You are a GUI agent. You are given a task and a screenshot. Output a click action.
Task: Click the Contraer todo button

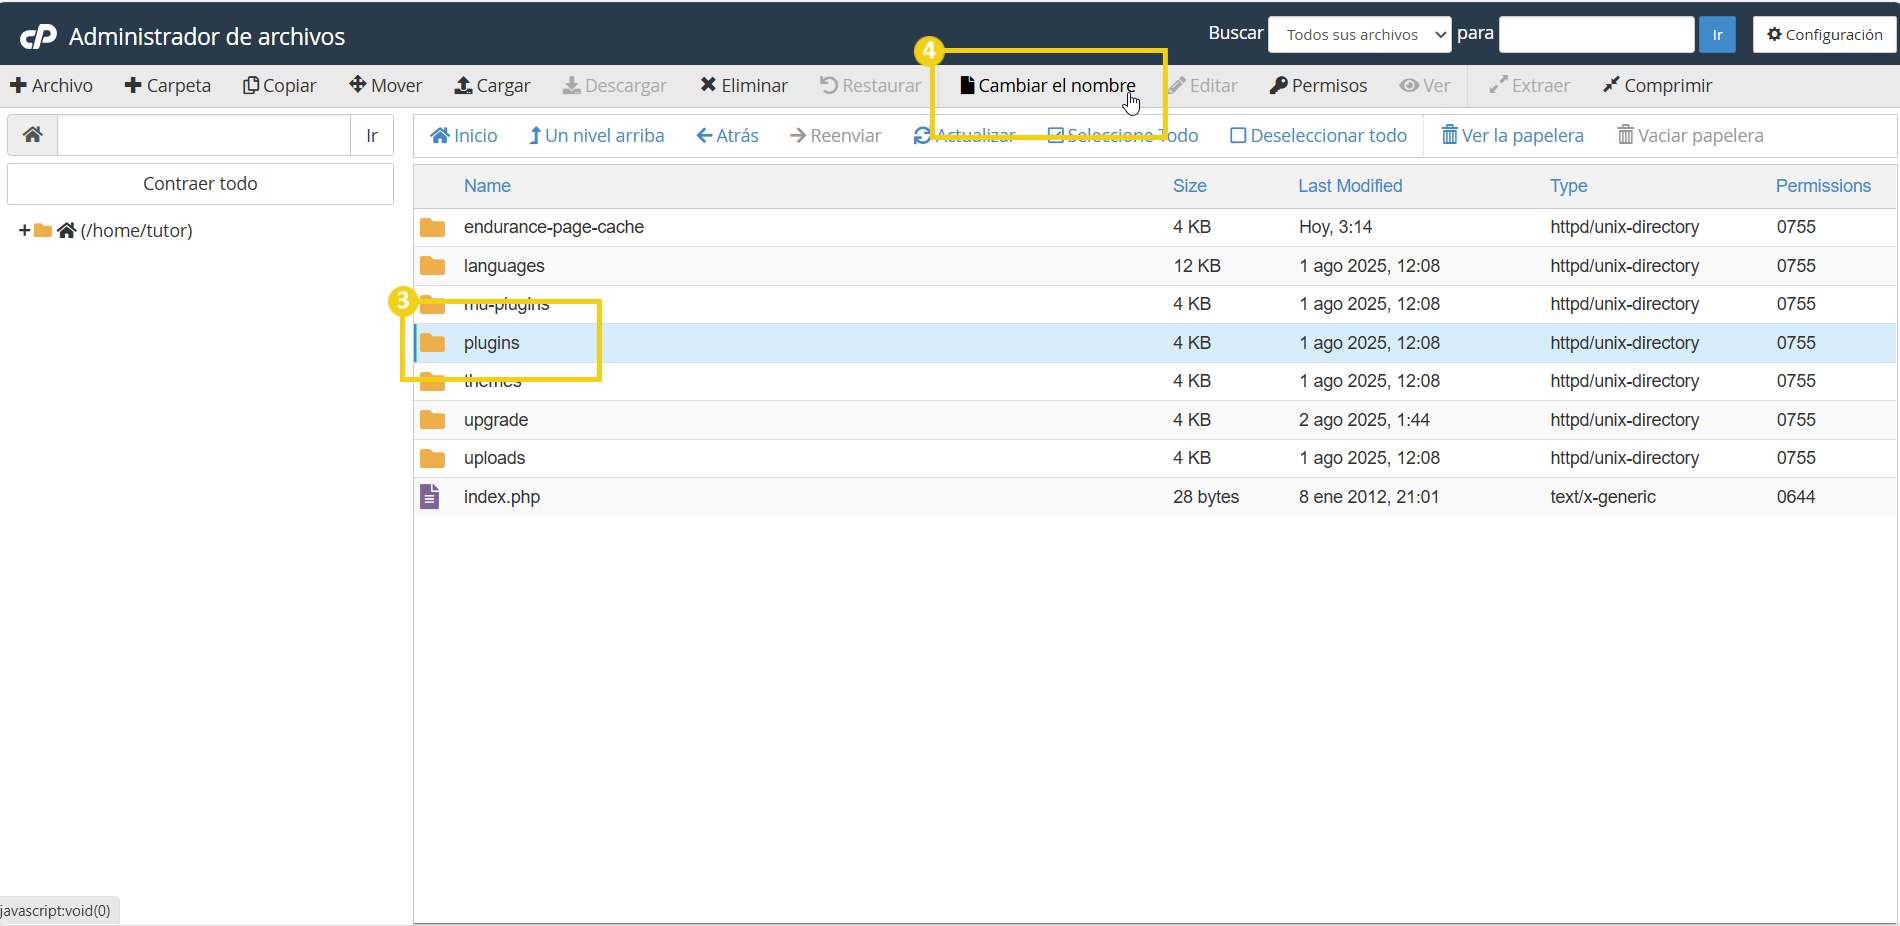200,184
